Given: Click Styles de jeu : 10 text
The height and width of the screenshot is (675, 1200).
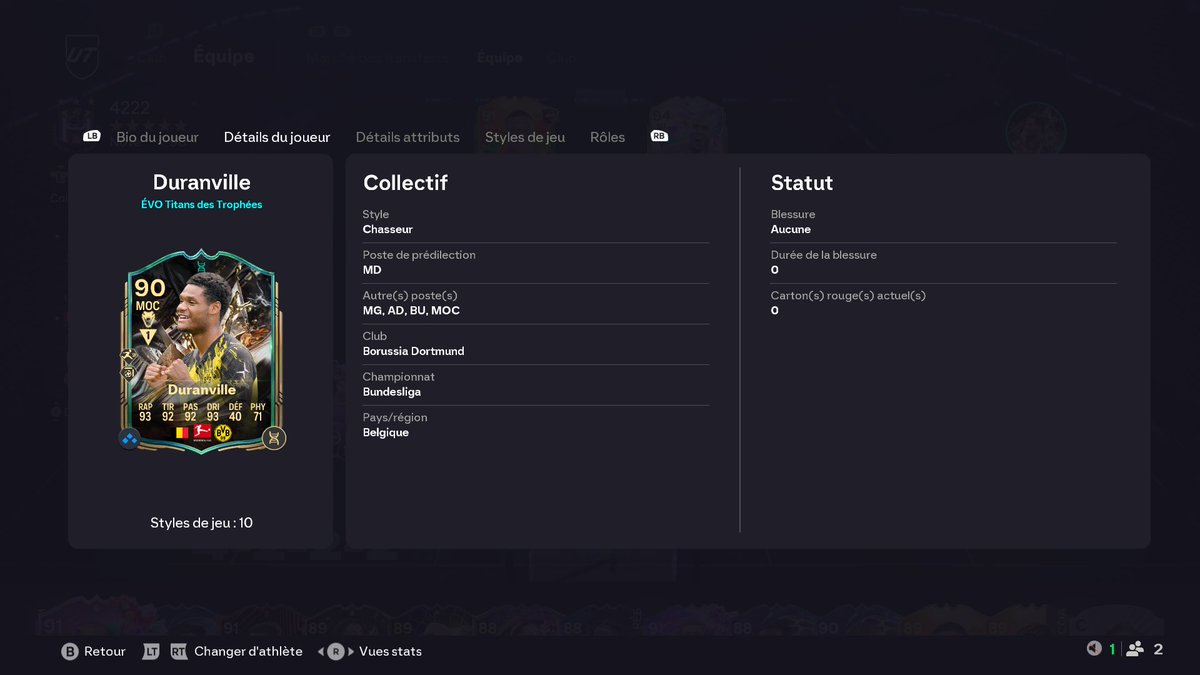Looking at the screenshot, I should click(202, 523).
